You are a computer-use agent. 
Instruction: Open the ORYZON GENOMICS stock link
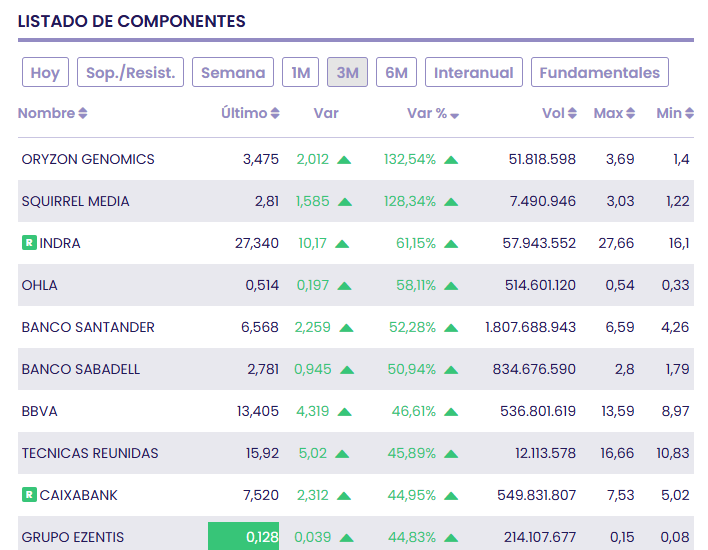click(x=88, y=159)
